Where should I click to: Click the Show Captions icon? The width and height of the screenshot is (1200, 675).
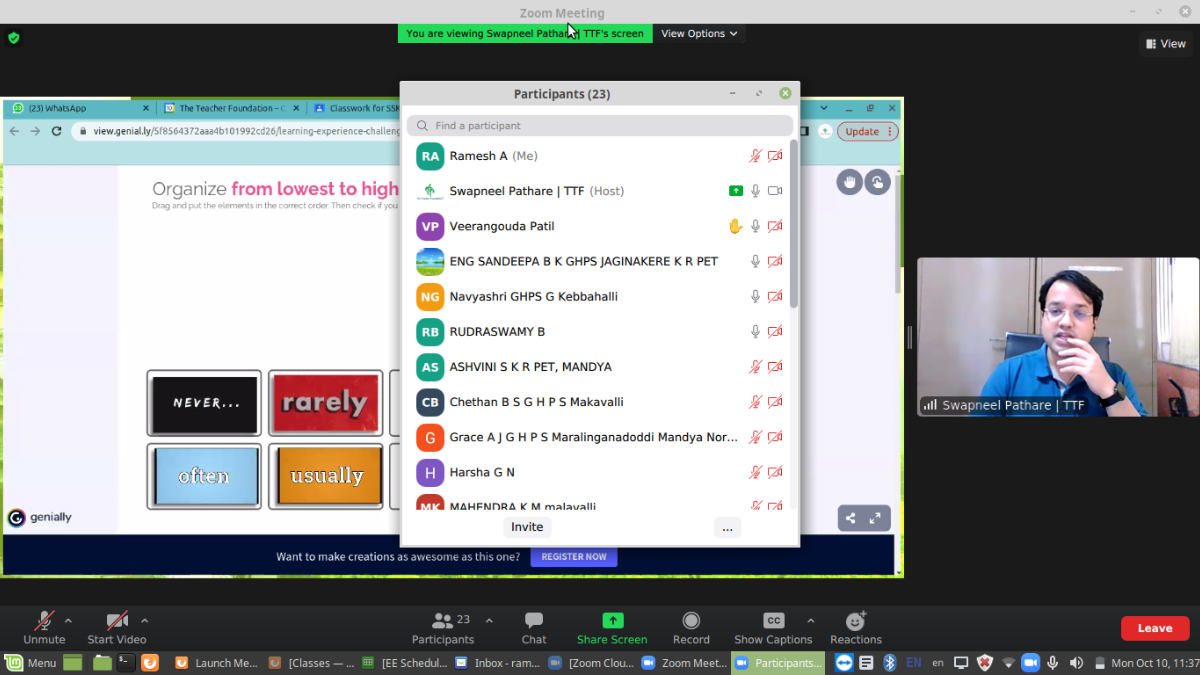pos(773,621)
